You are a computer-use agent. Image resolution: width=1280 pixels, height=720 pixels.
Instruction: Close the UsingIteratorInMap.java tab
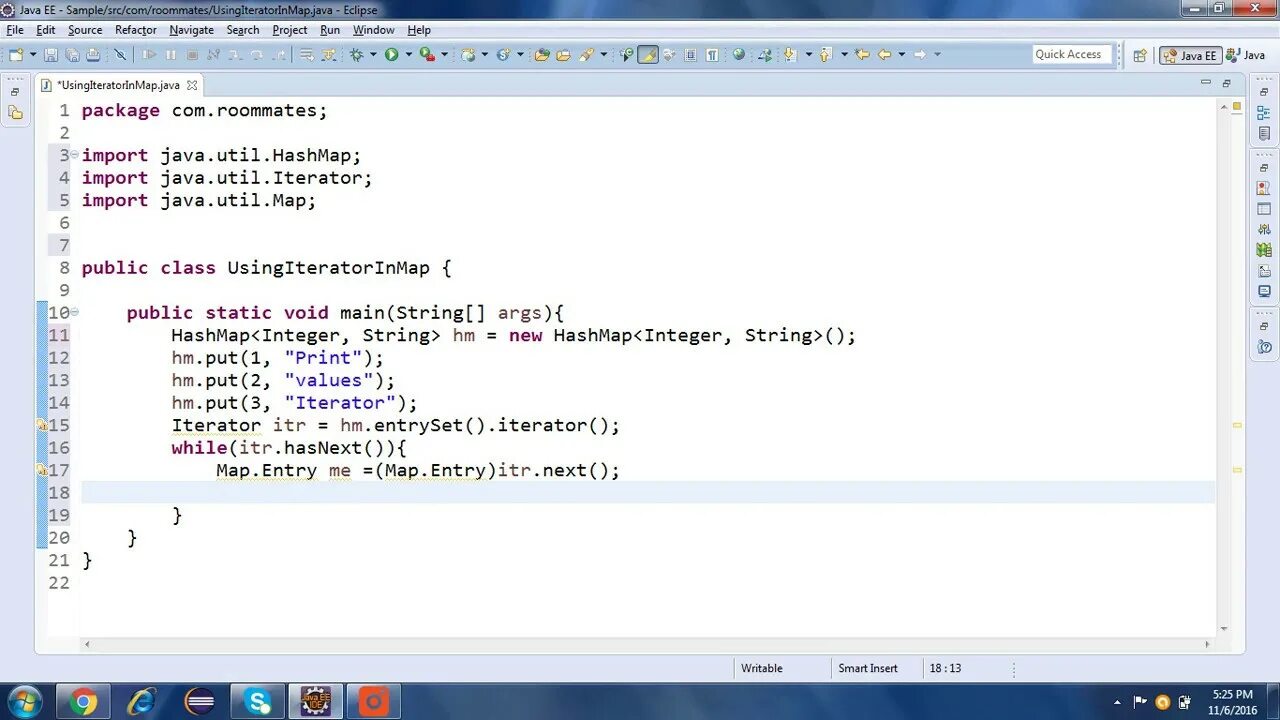coord(192,86)
